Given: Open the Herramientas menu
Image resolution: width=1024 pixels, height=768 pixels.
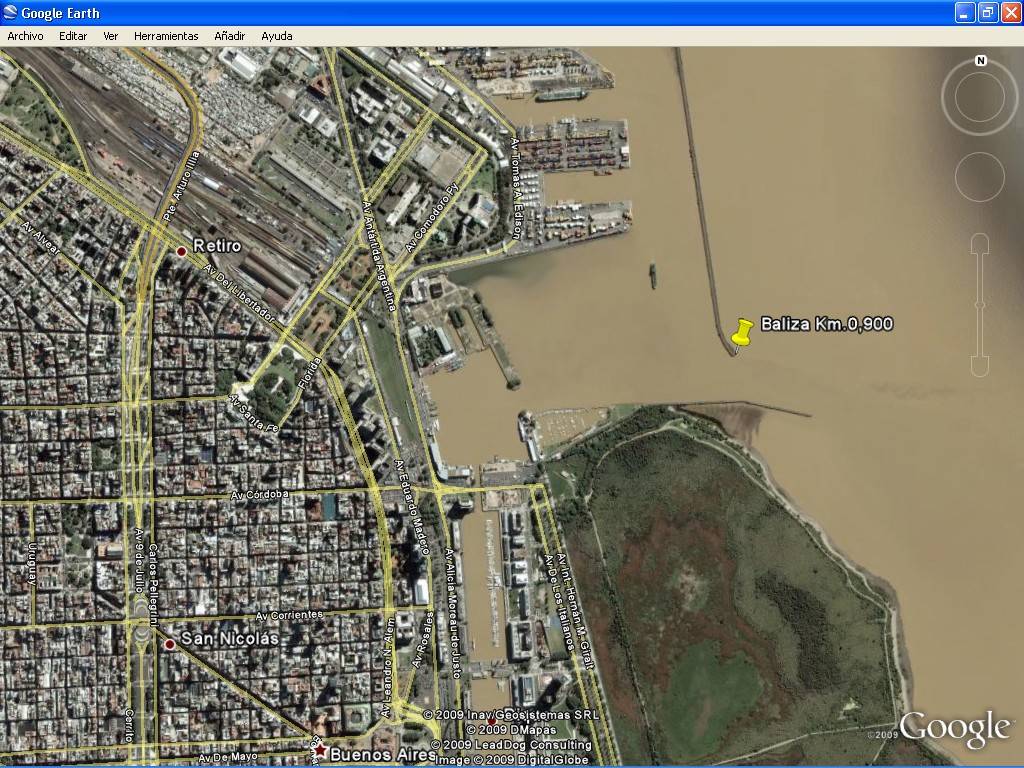Looking at the screenshot, I should click(x=166, y=36).
